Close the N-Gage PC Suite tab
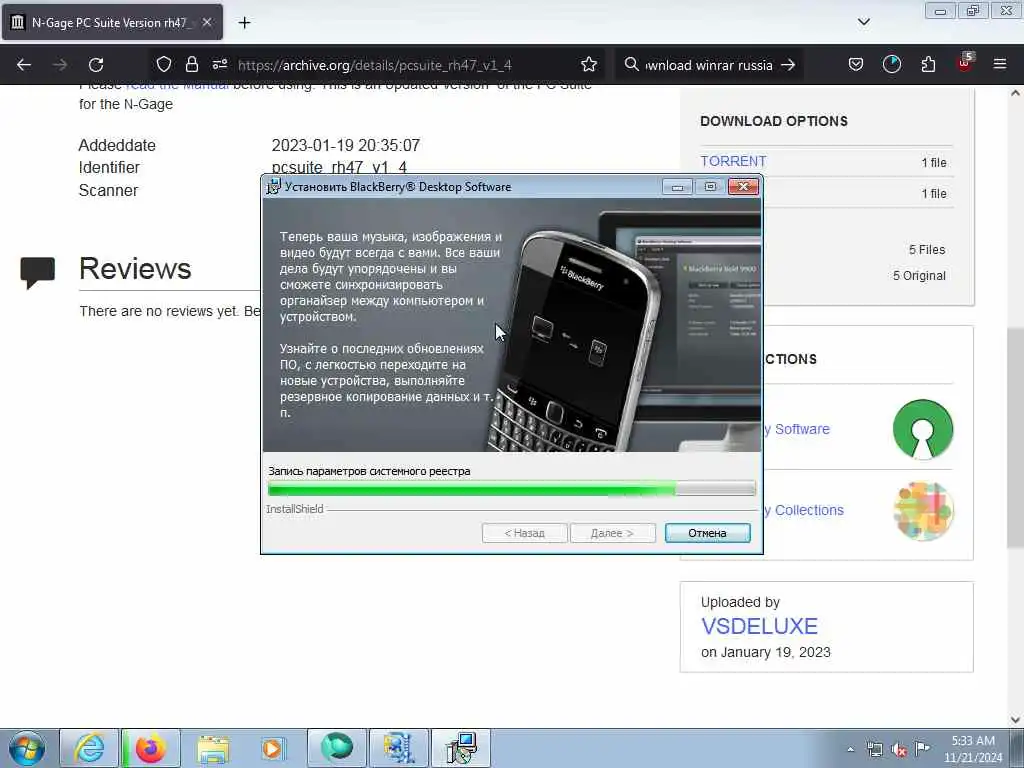Screen dimensions: 1024x768 coord(207,22)
